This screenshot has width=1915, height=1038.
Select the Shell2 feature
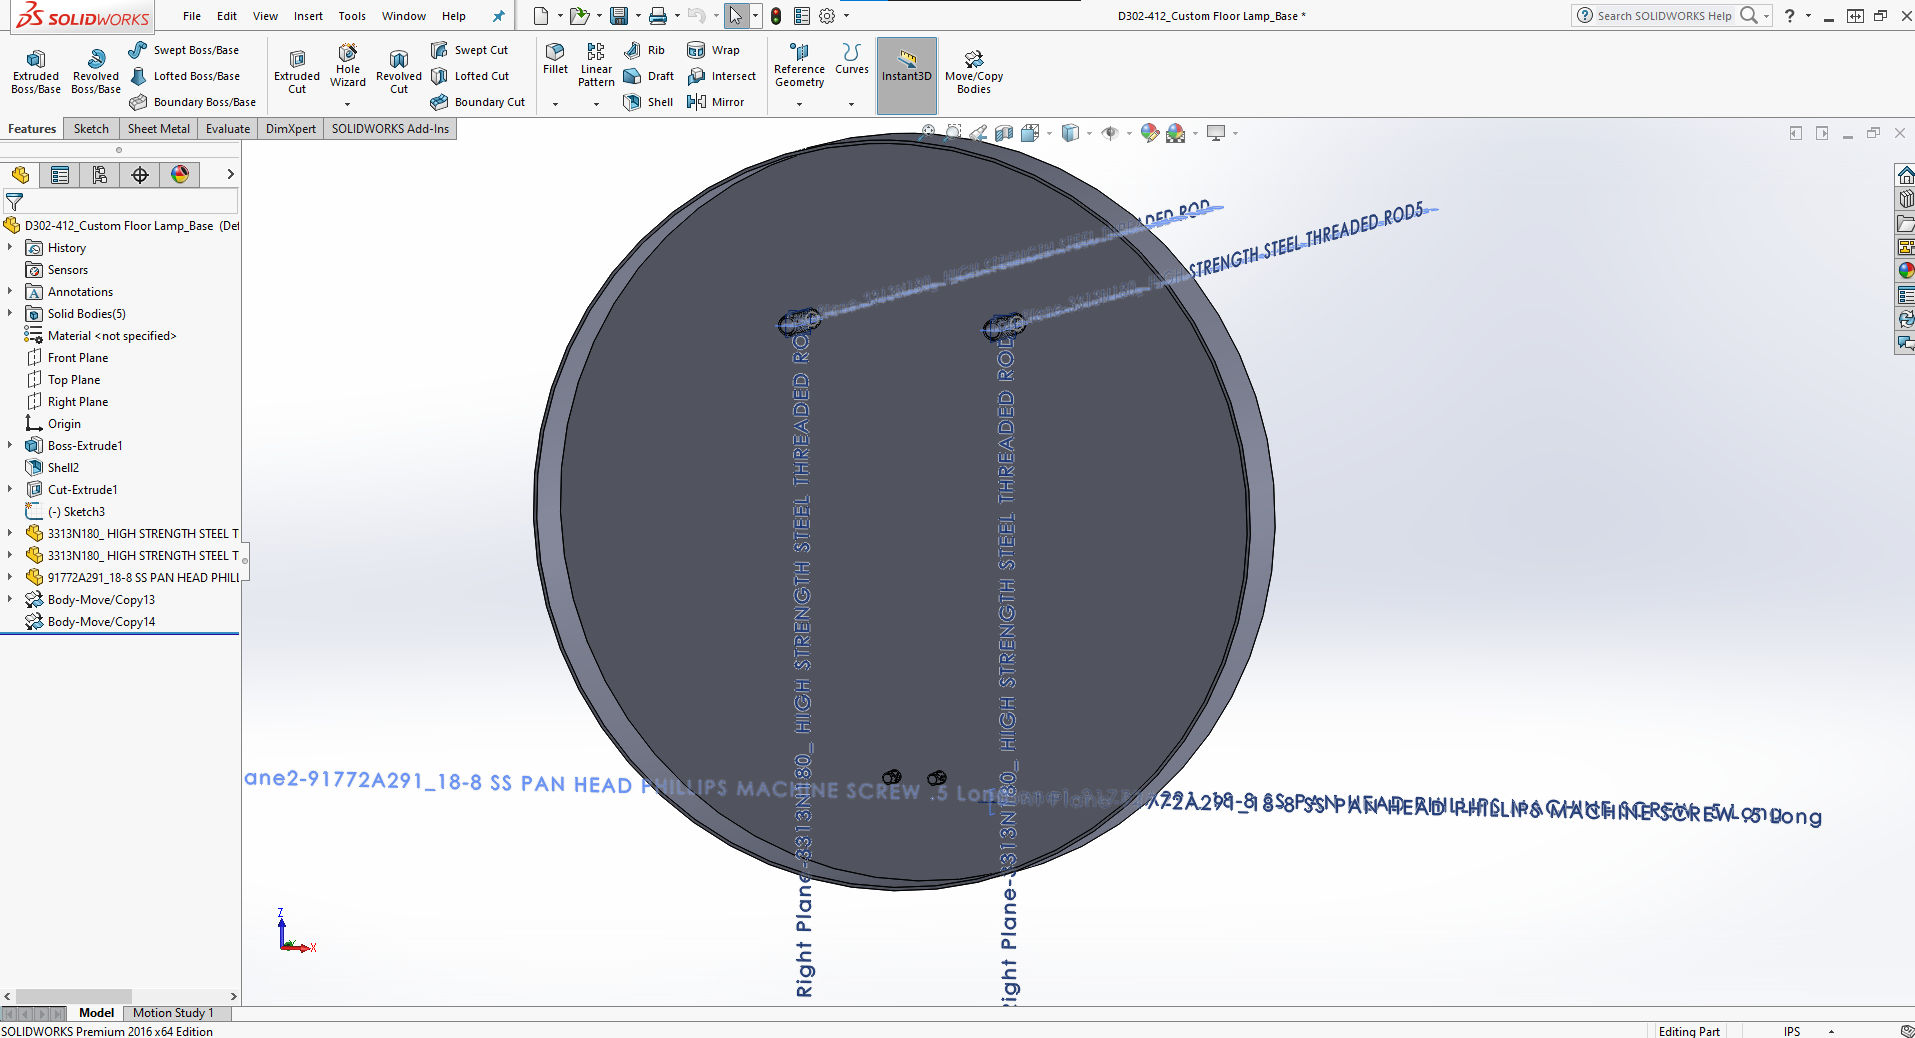63,468
